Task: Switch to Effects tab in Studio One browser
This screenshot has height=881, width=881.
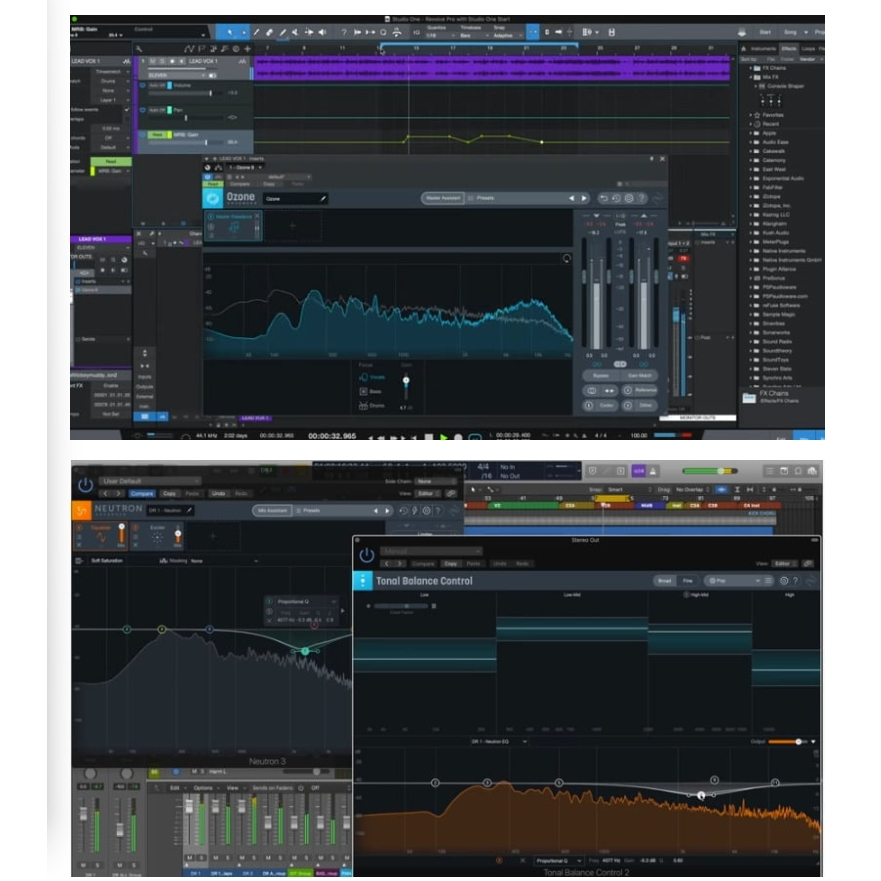Action: pos(789,49)
